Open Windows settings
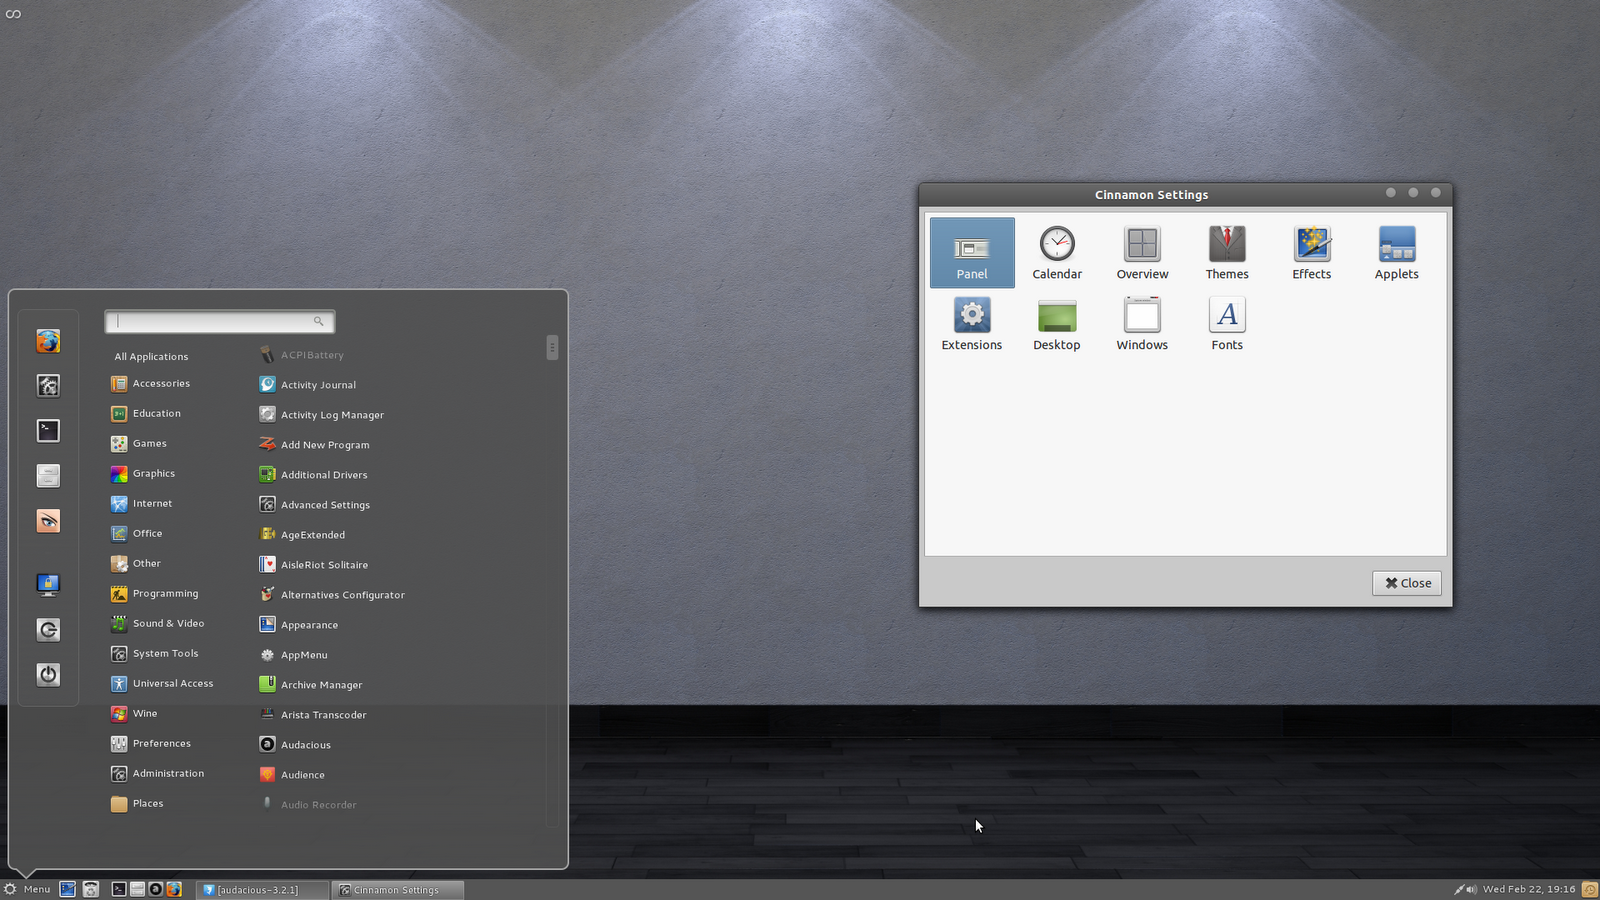1600x900 pixels. point(1141,323)
